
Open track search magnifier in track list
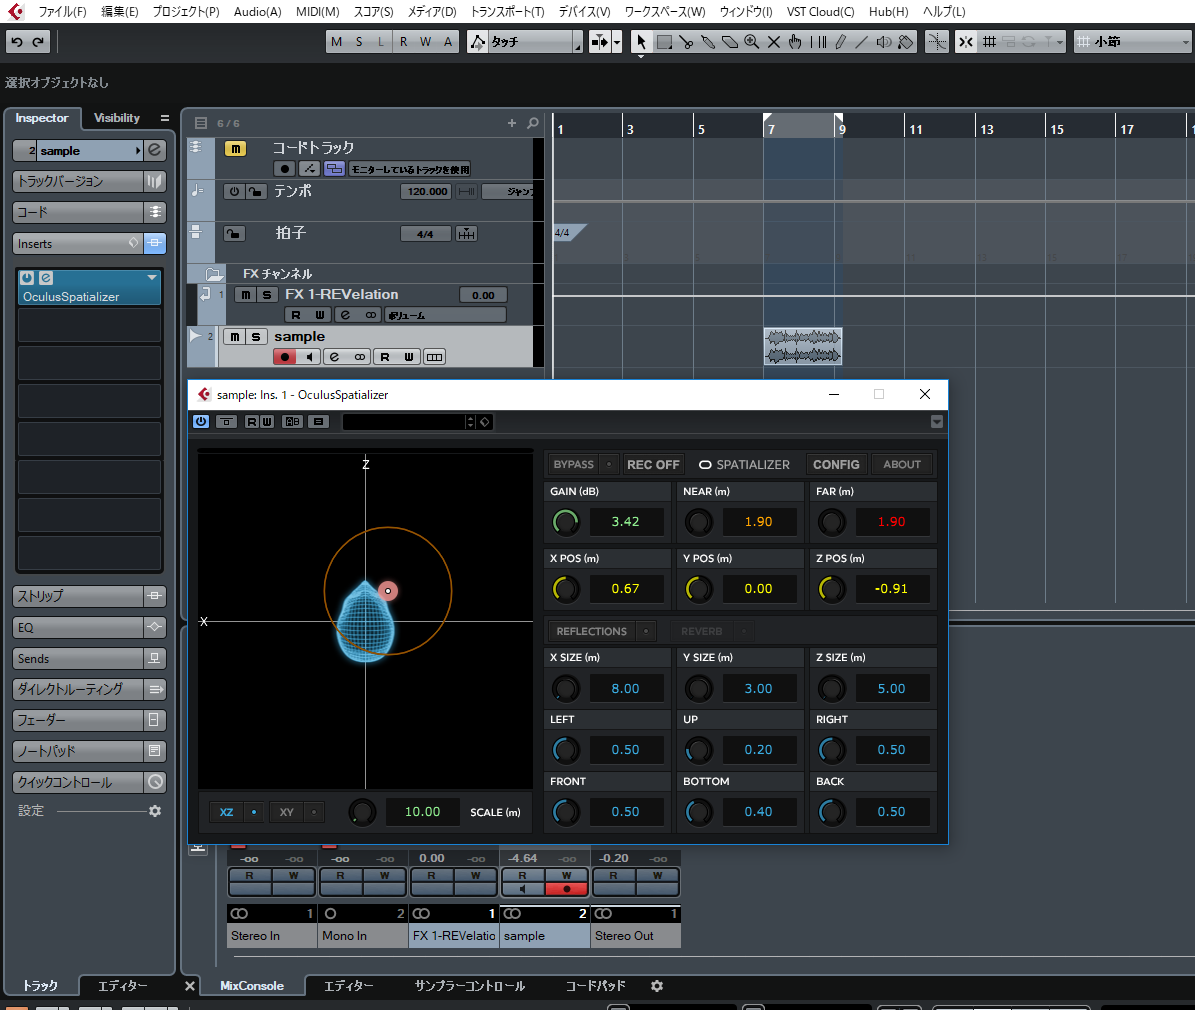(x=533, y=123)
